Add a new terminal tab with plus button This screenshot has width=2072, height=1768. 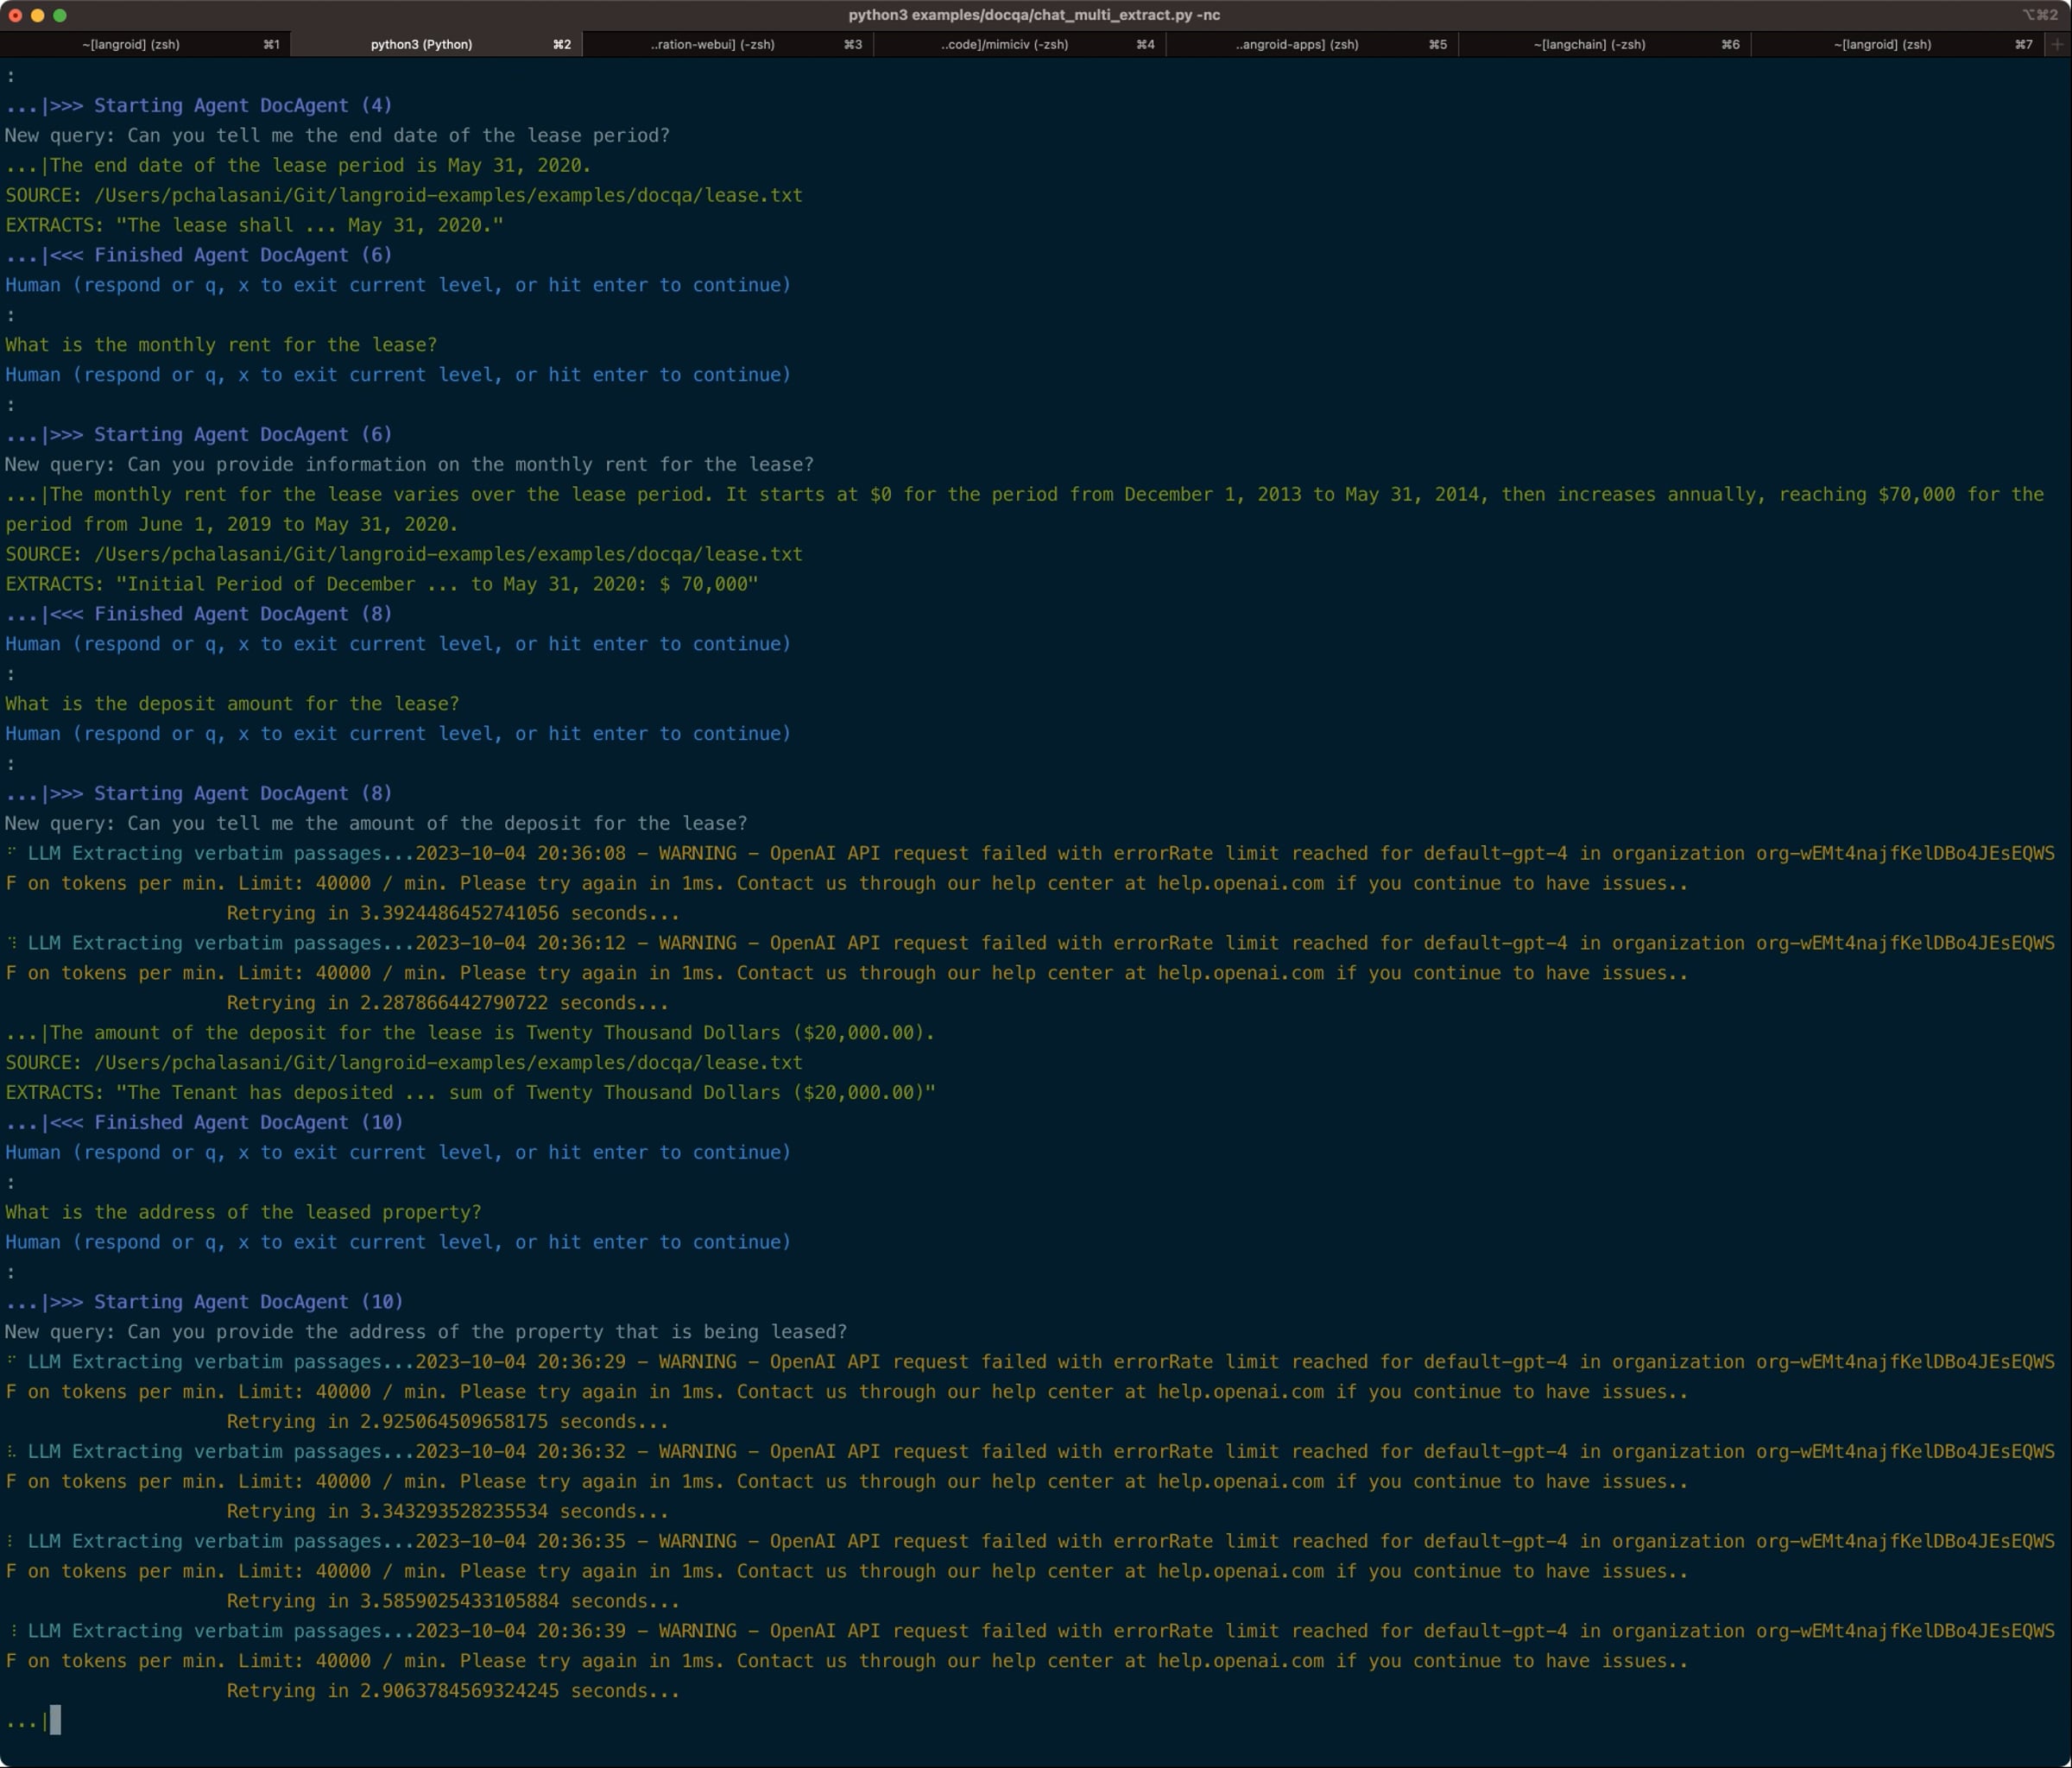point(2057,44)
